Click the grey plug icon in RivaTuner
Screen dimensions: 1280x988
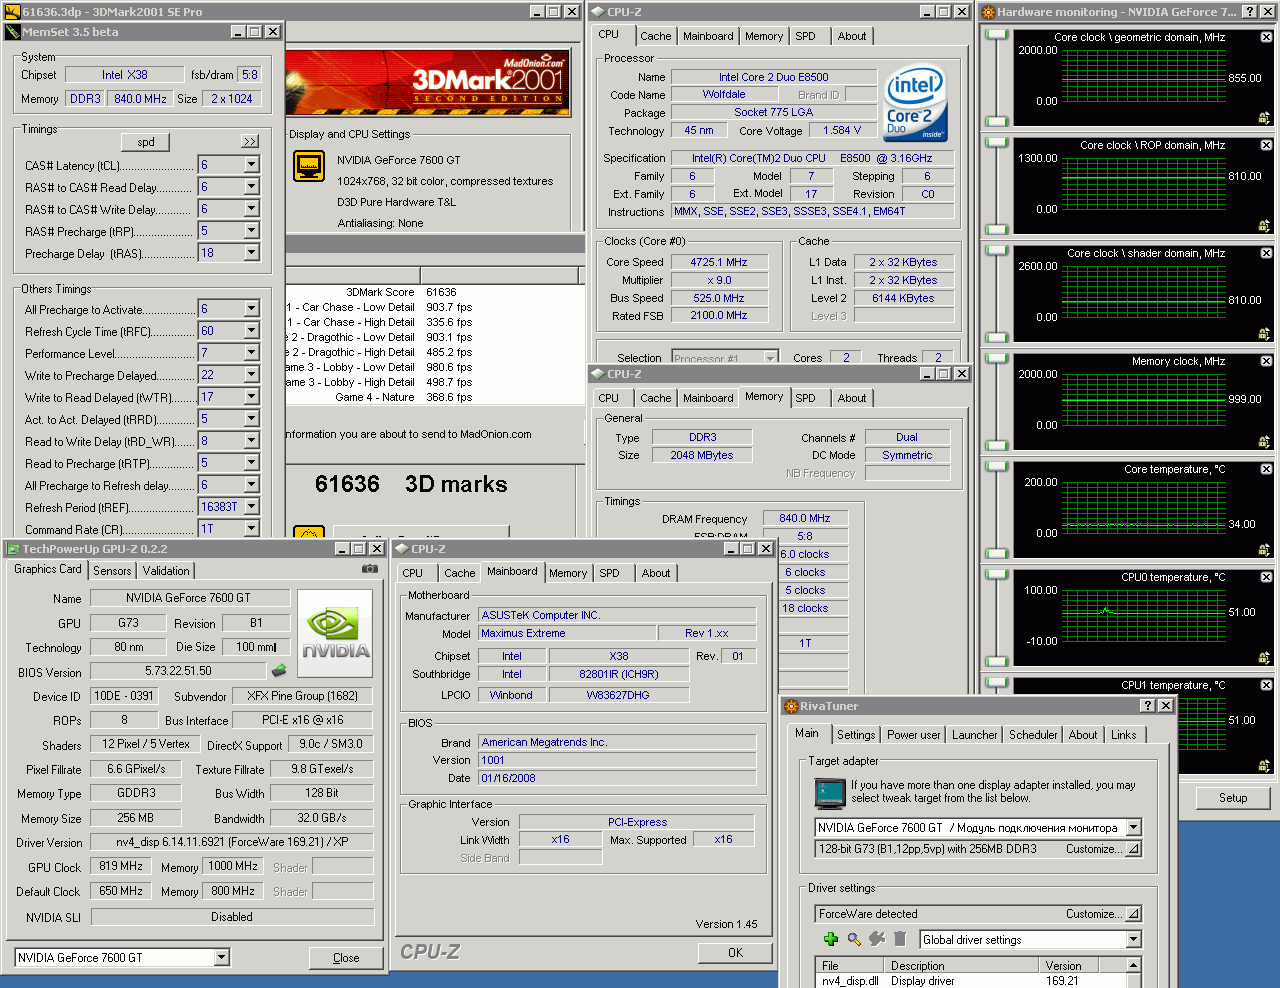click(877, 939)
